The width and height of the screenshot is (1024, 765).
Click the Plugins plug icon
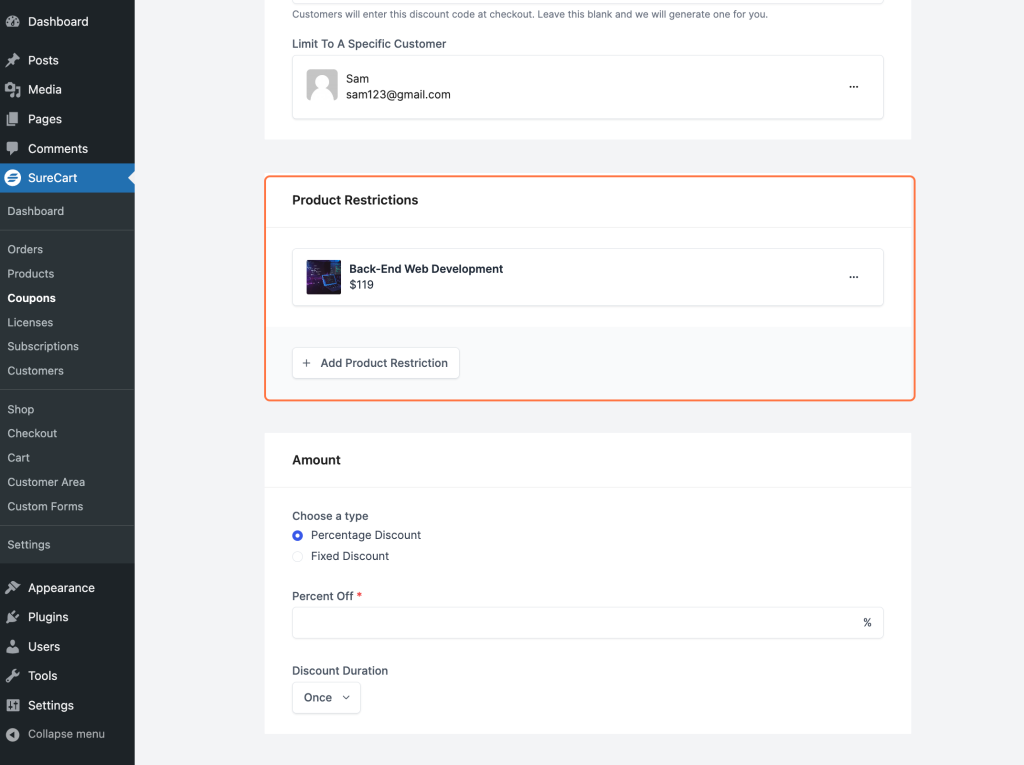(x=13, y=617)
